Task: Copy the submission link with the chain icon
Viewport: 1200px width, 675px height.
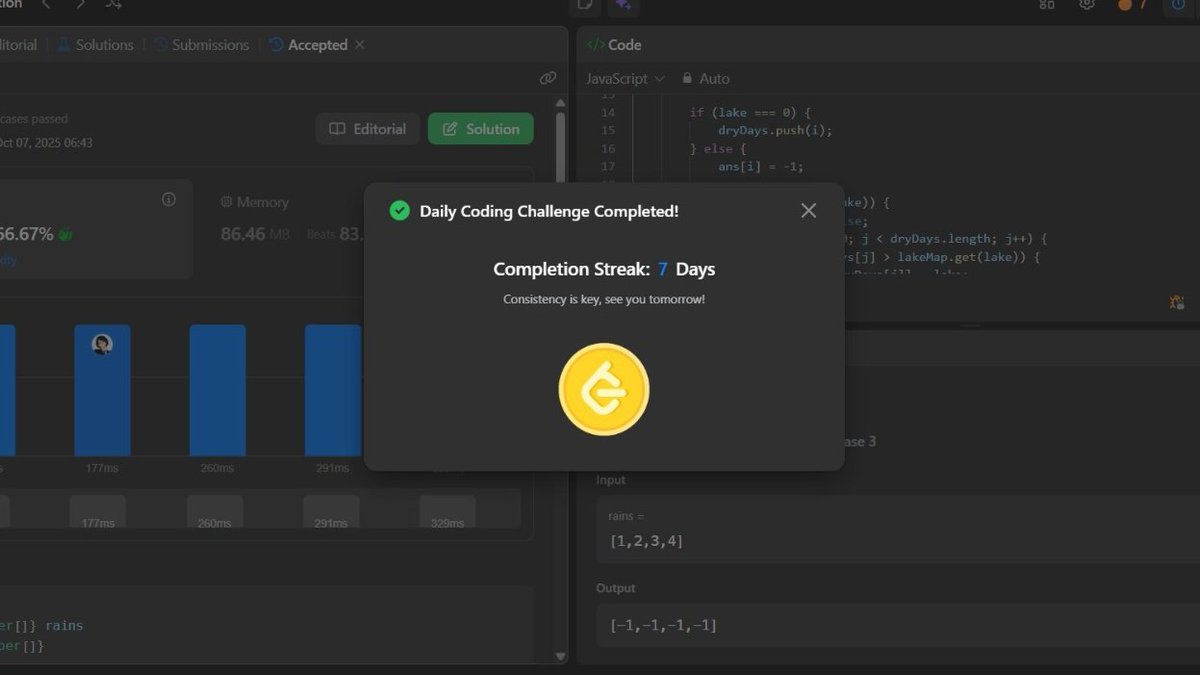Action: click(547, 78)
